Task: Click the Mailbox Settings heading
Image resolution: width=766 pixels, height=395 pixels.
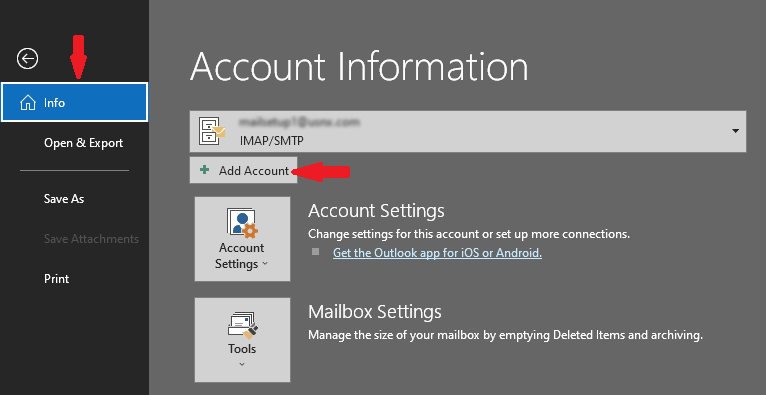Action: (375, 312)
